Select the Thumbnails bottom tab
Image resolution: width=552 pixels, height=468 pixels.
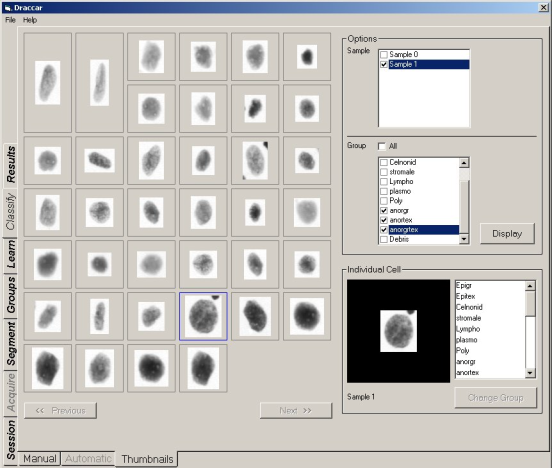(147, 459)
